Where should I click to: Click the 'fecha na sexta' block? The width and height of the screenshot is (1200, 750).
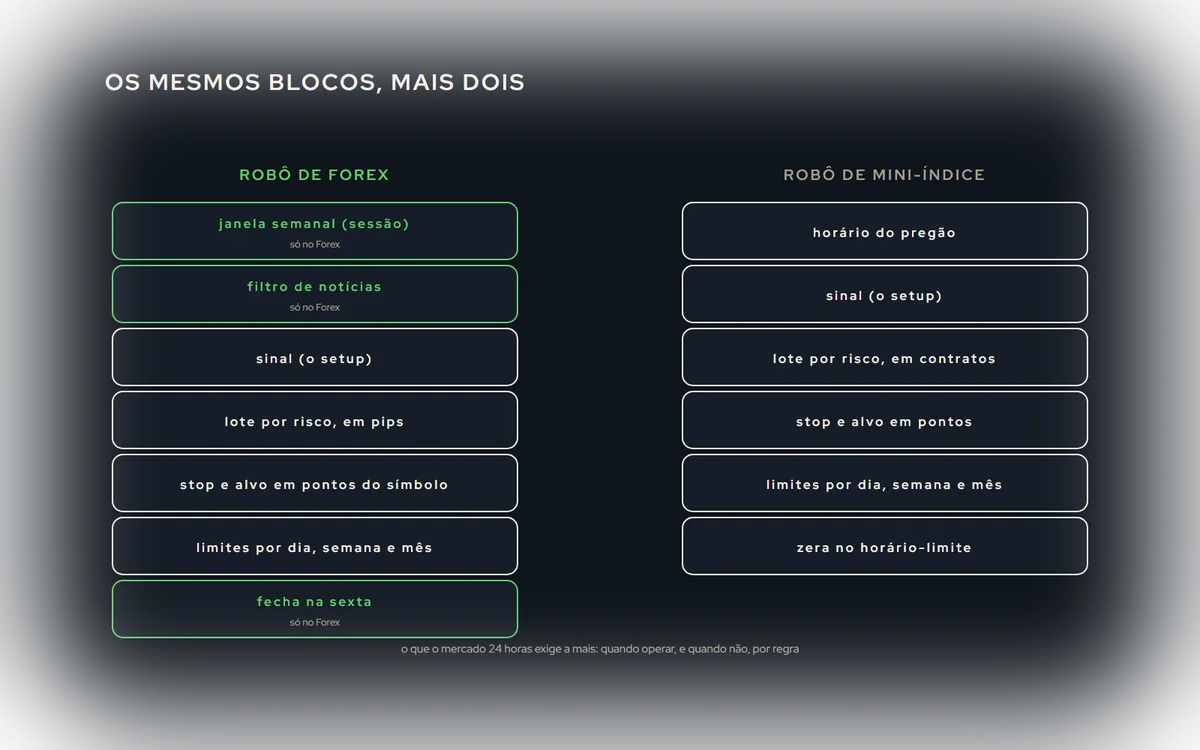pyautogui.click(x=315, y=609)
